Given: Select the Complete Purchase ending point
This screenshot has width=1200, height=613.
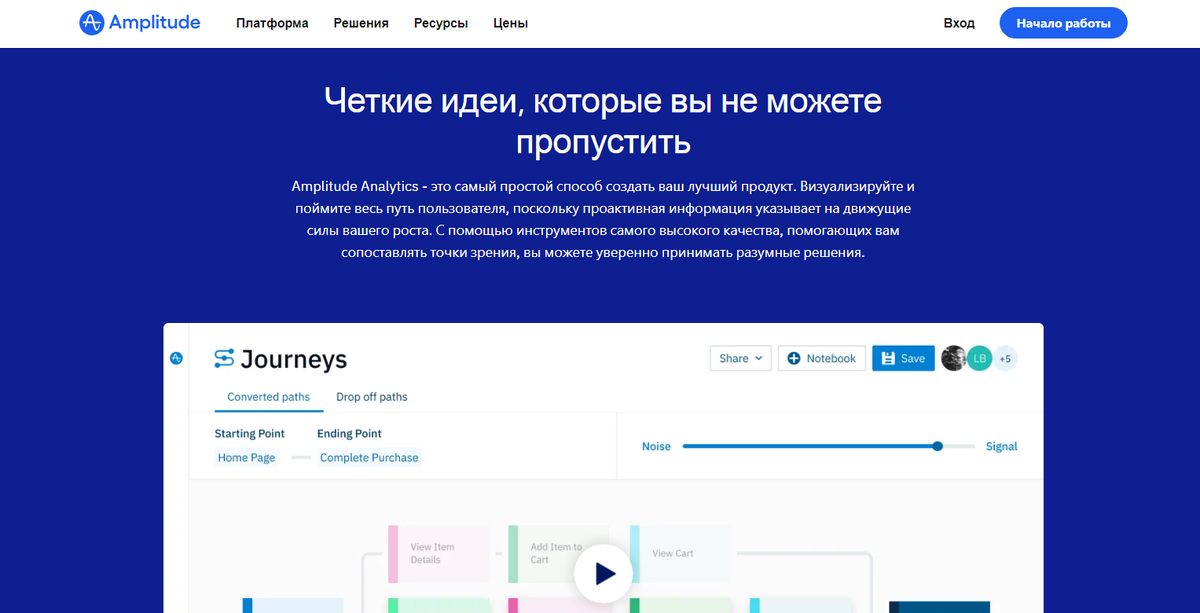Looking at the screenshot, I should 369,458.
